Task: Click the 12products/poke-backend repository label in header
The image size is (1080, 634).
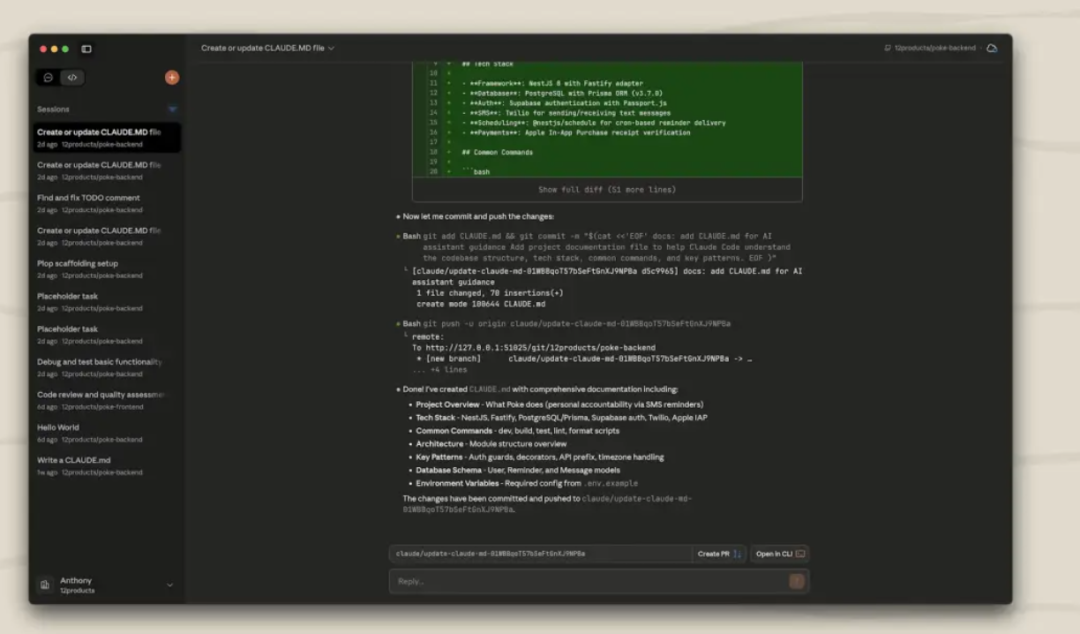Action: coord(935,48)
